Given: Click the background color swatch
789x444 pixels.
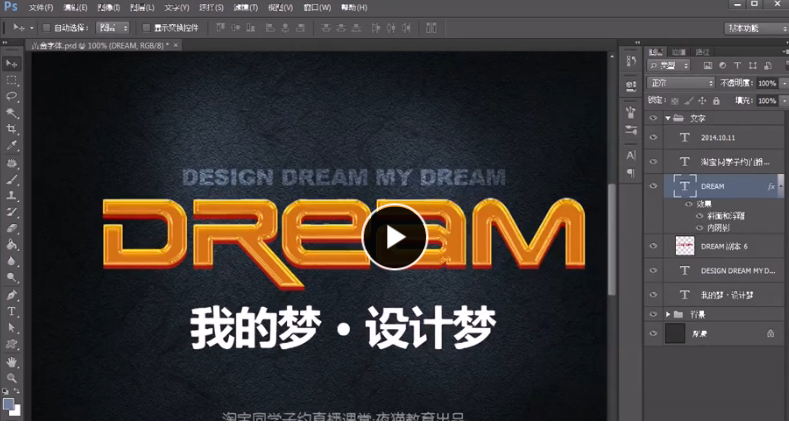Looking at the screenshot, I should point(16,411).
